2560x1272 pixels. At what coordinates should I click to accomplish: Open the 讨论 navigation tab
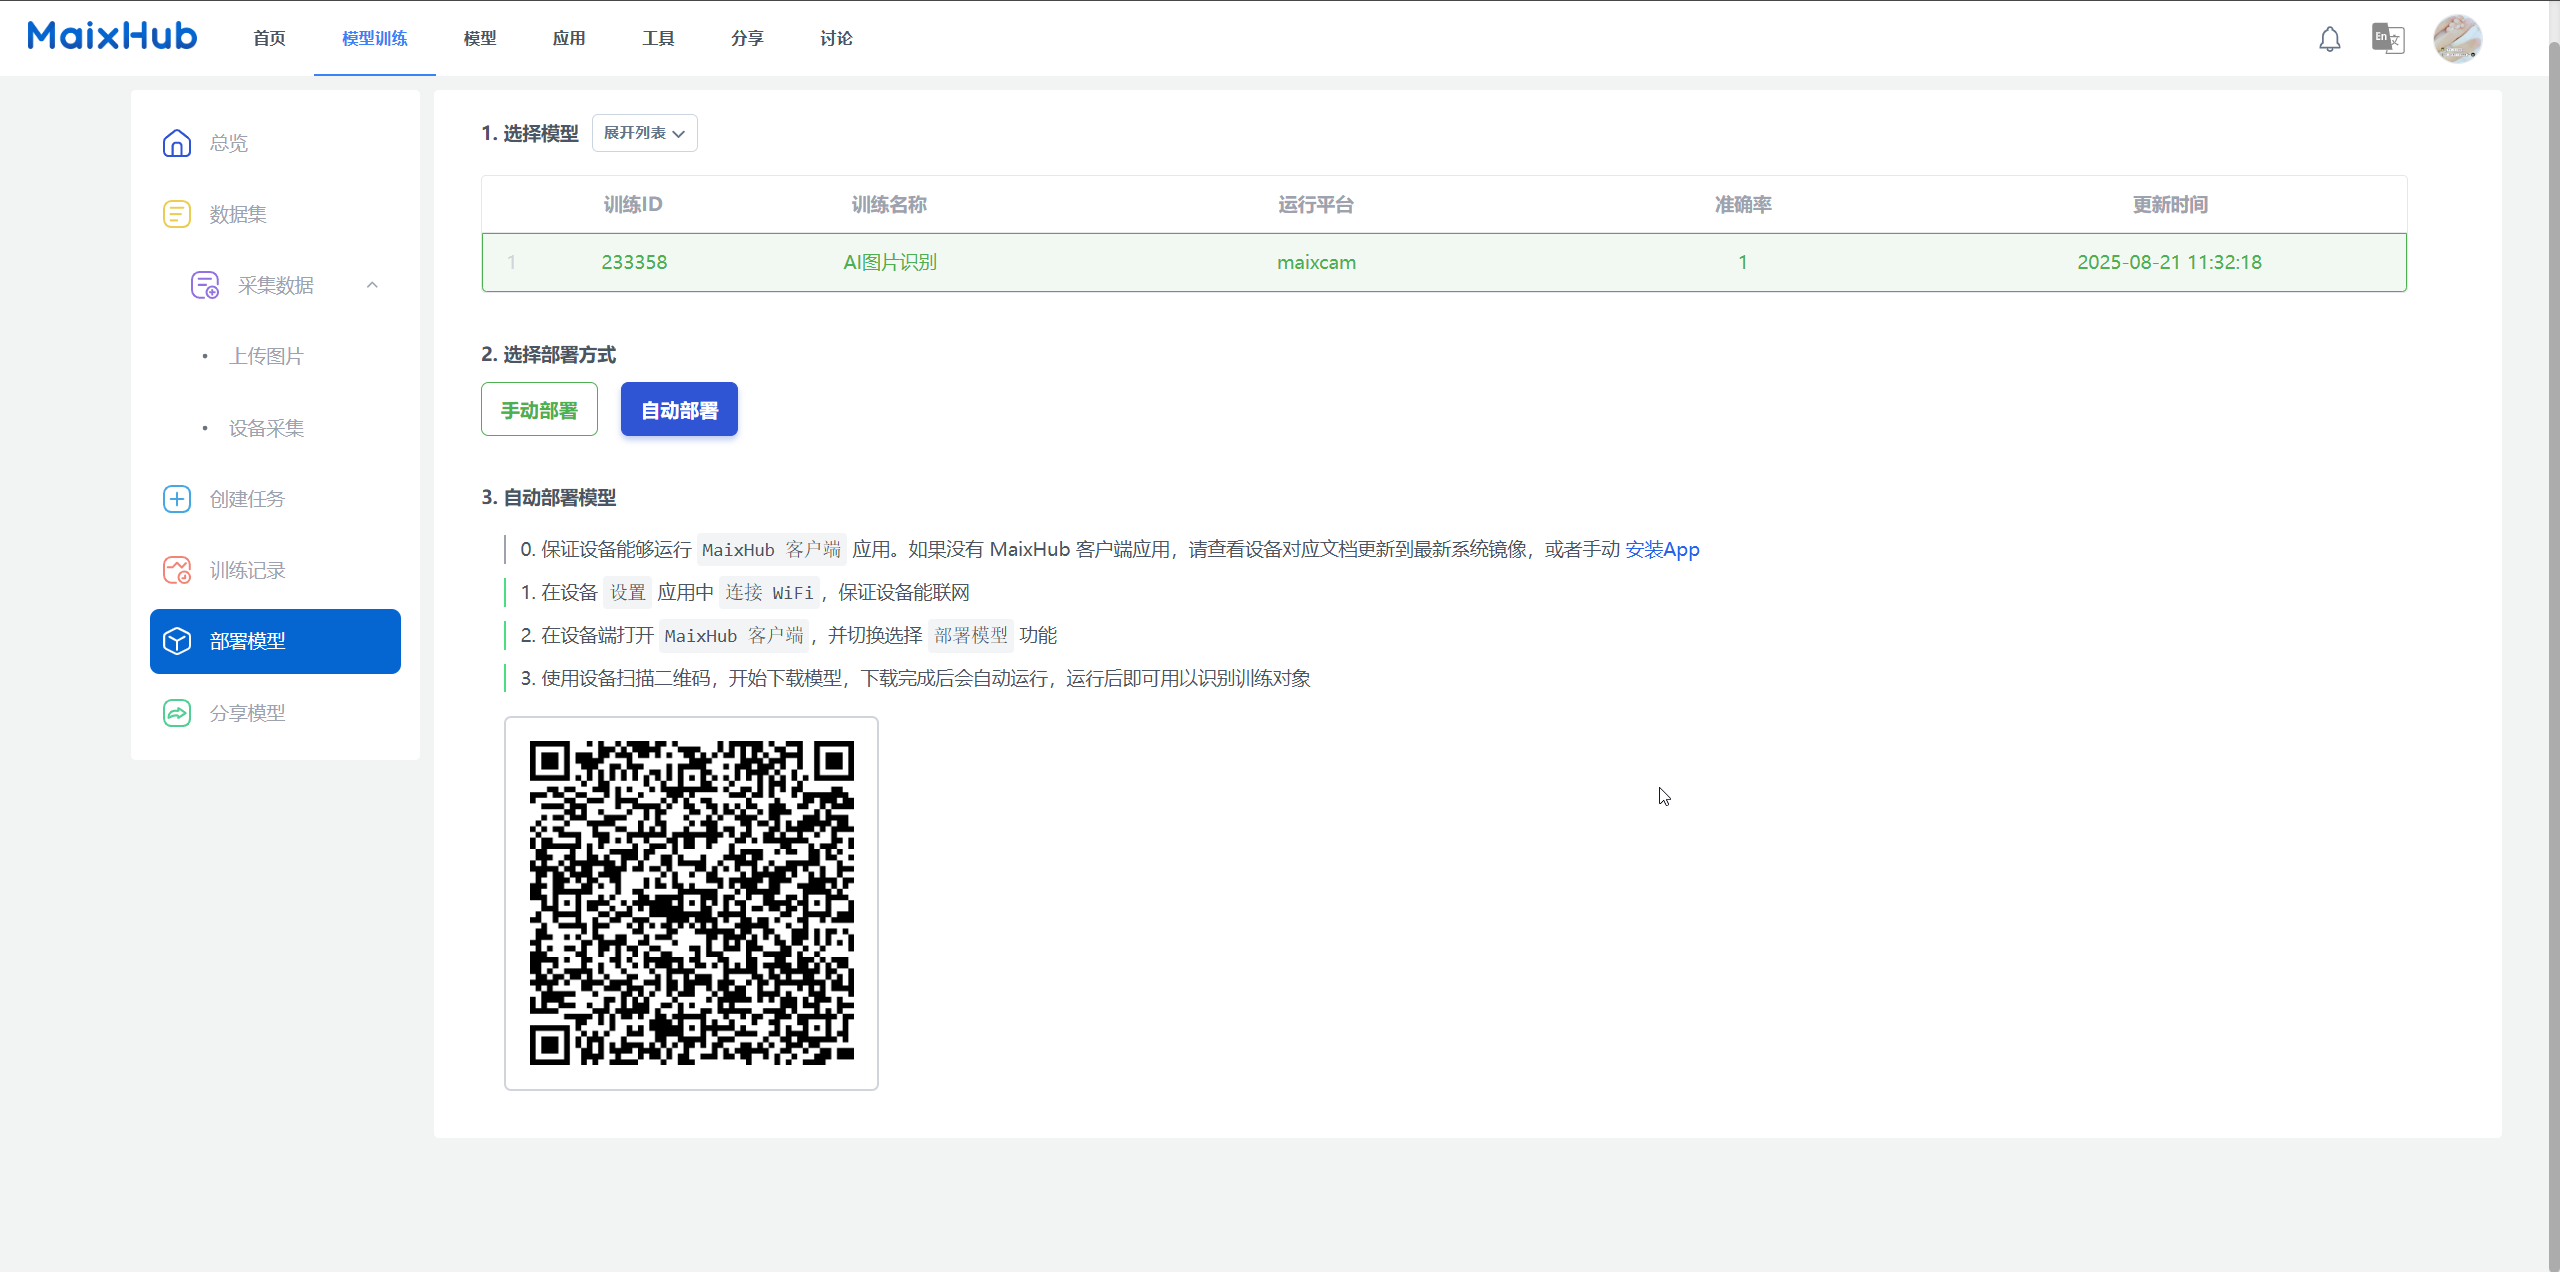836,38
